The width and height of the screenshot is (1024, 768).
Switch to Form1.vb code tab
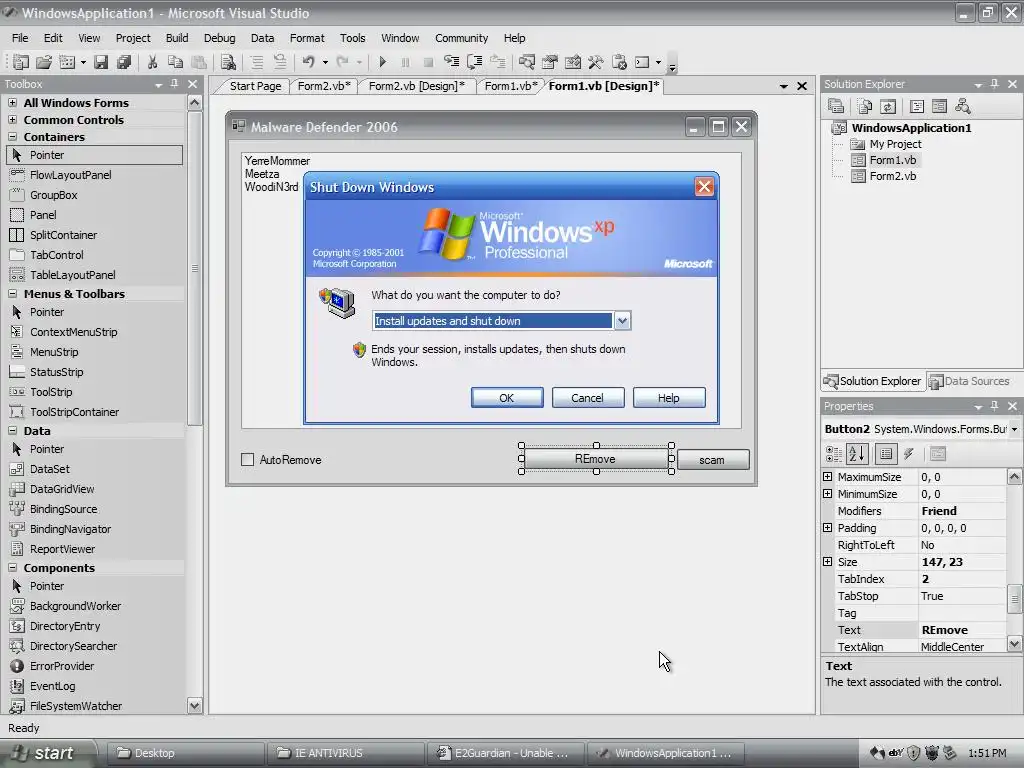click(511, 86)
